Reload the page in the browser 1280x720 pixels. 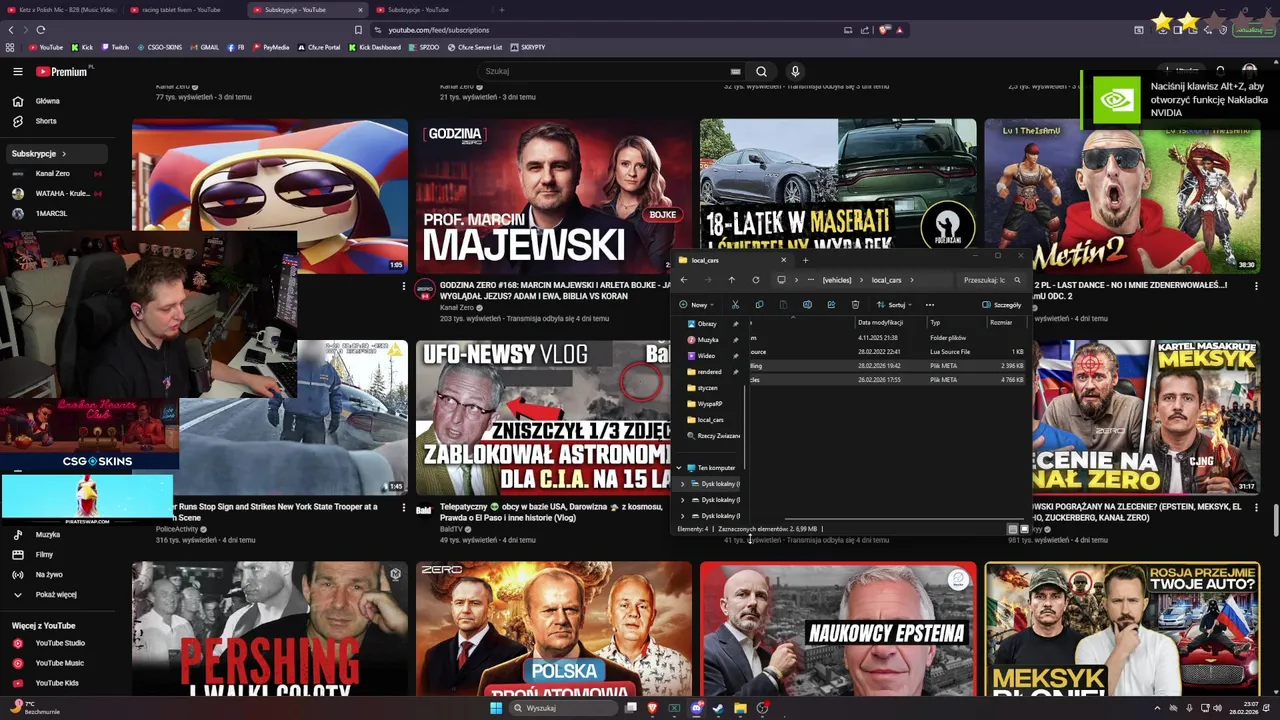pos(40,30)
